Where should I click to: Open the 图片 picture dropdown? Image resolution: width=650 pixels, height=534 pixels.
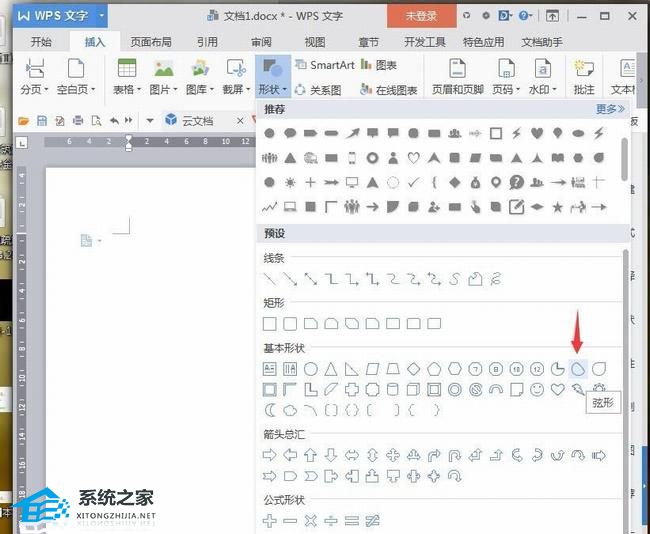(x=163, y=77)
